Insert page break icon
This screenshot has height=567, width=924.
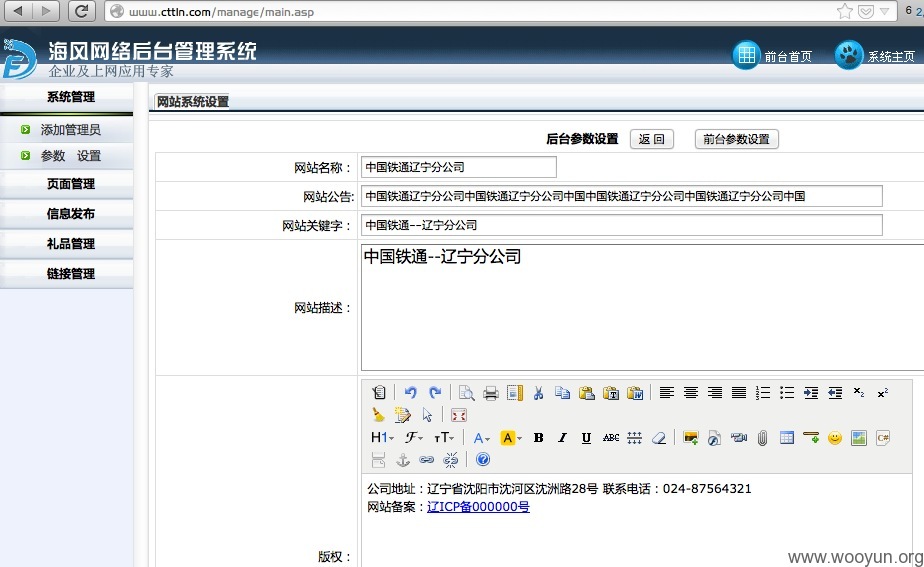click(x=378, y=460)
